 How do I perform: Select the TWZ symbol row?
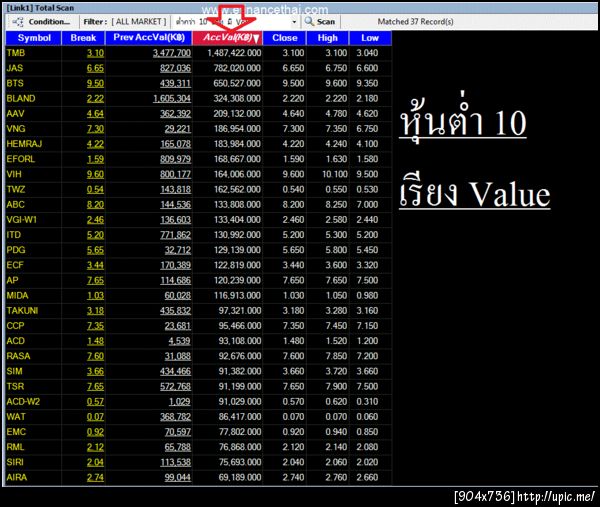tap(199, 189)
